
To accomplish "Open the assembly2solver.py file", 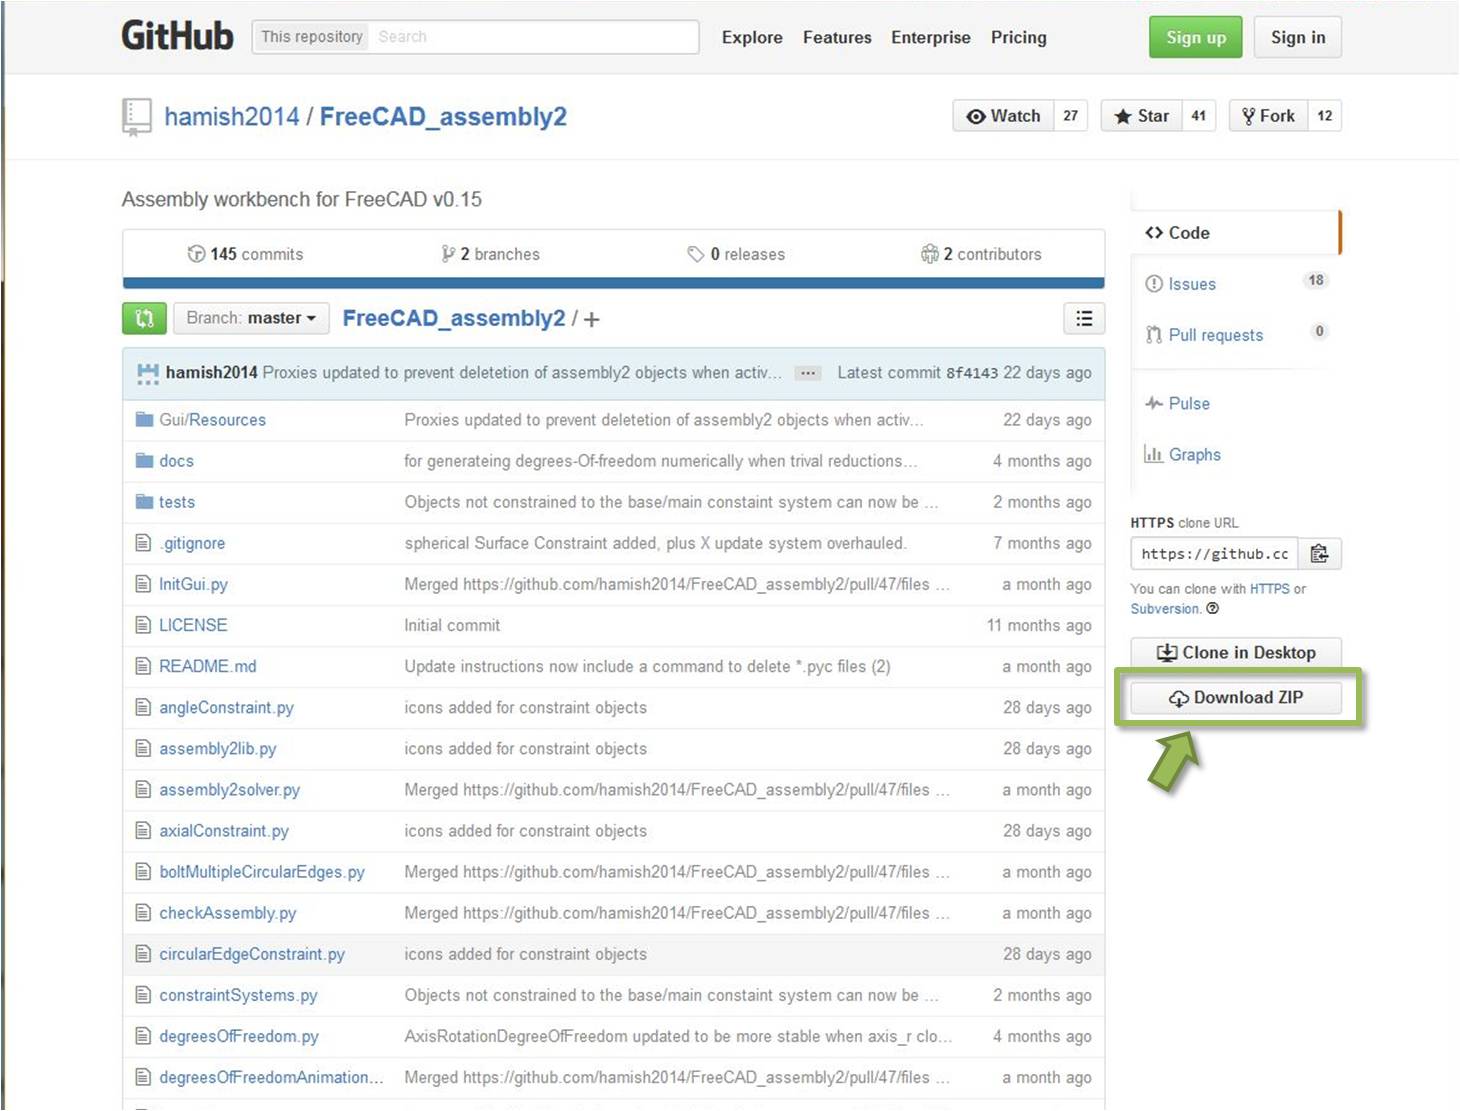I will [229, 789].
